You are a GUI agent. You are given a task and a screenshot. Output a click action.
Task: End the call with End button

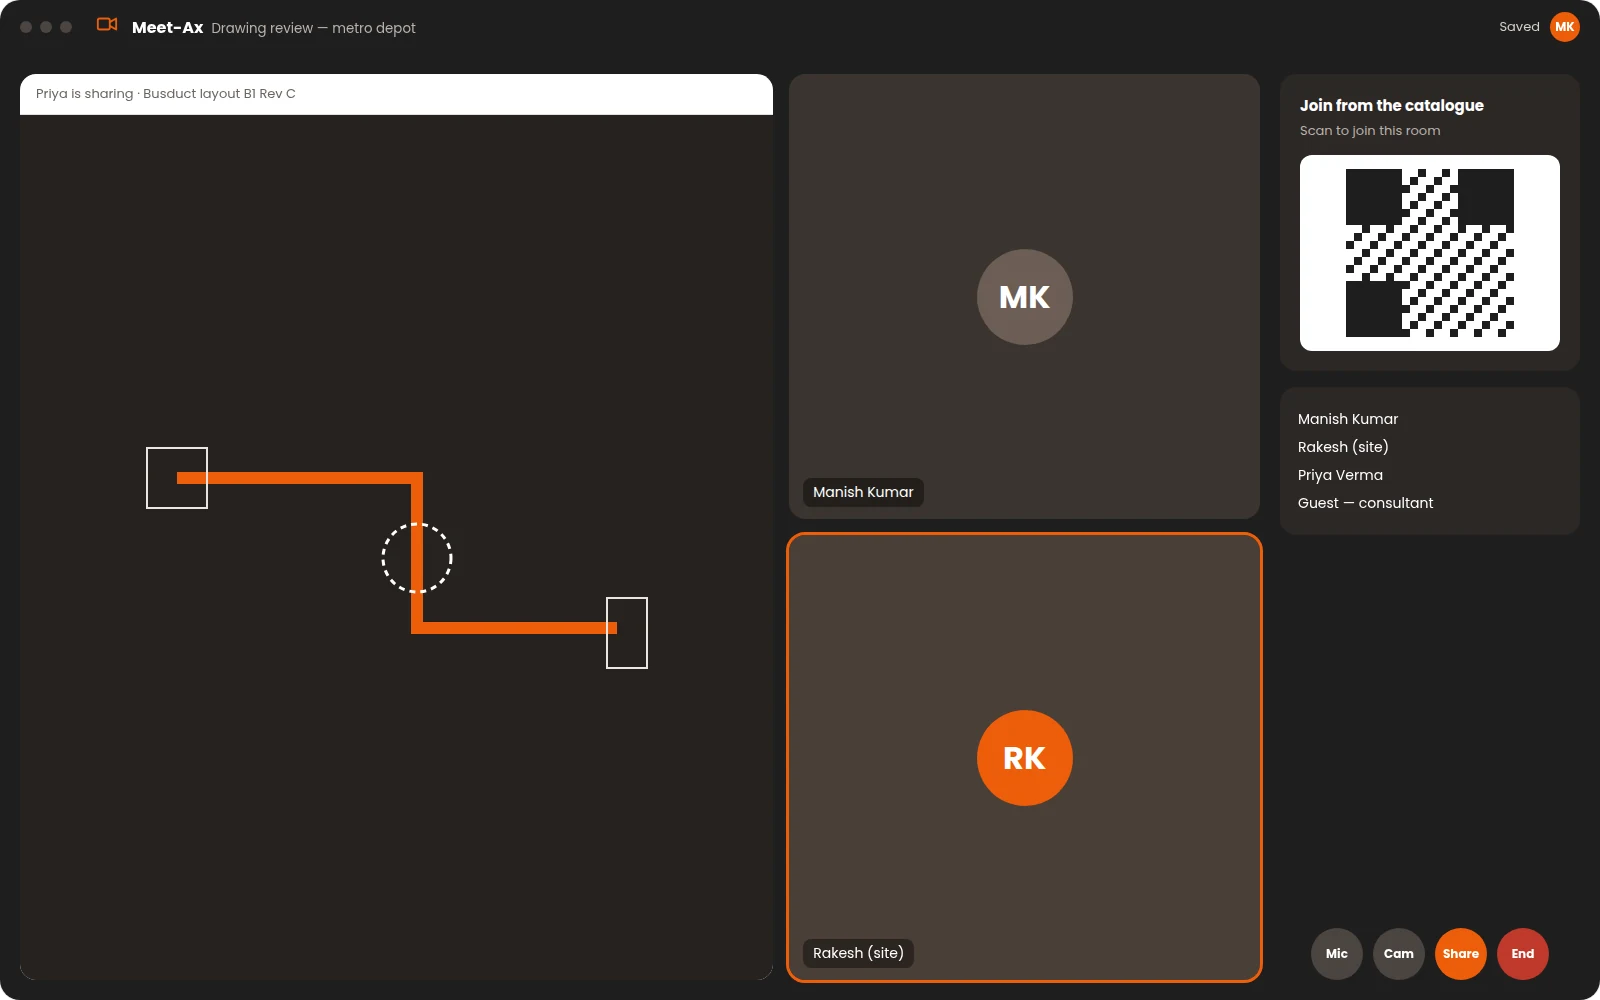click(1523, 954)
